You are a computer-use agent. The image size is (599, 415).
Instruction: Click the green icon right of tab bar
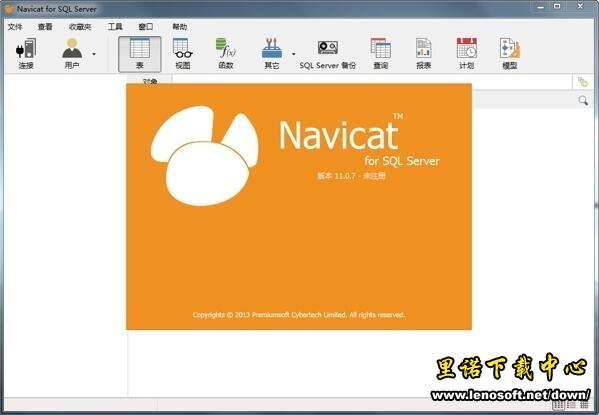point(583,82)
